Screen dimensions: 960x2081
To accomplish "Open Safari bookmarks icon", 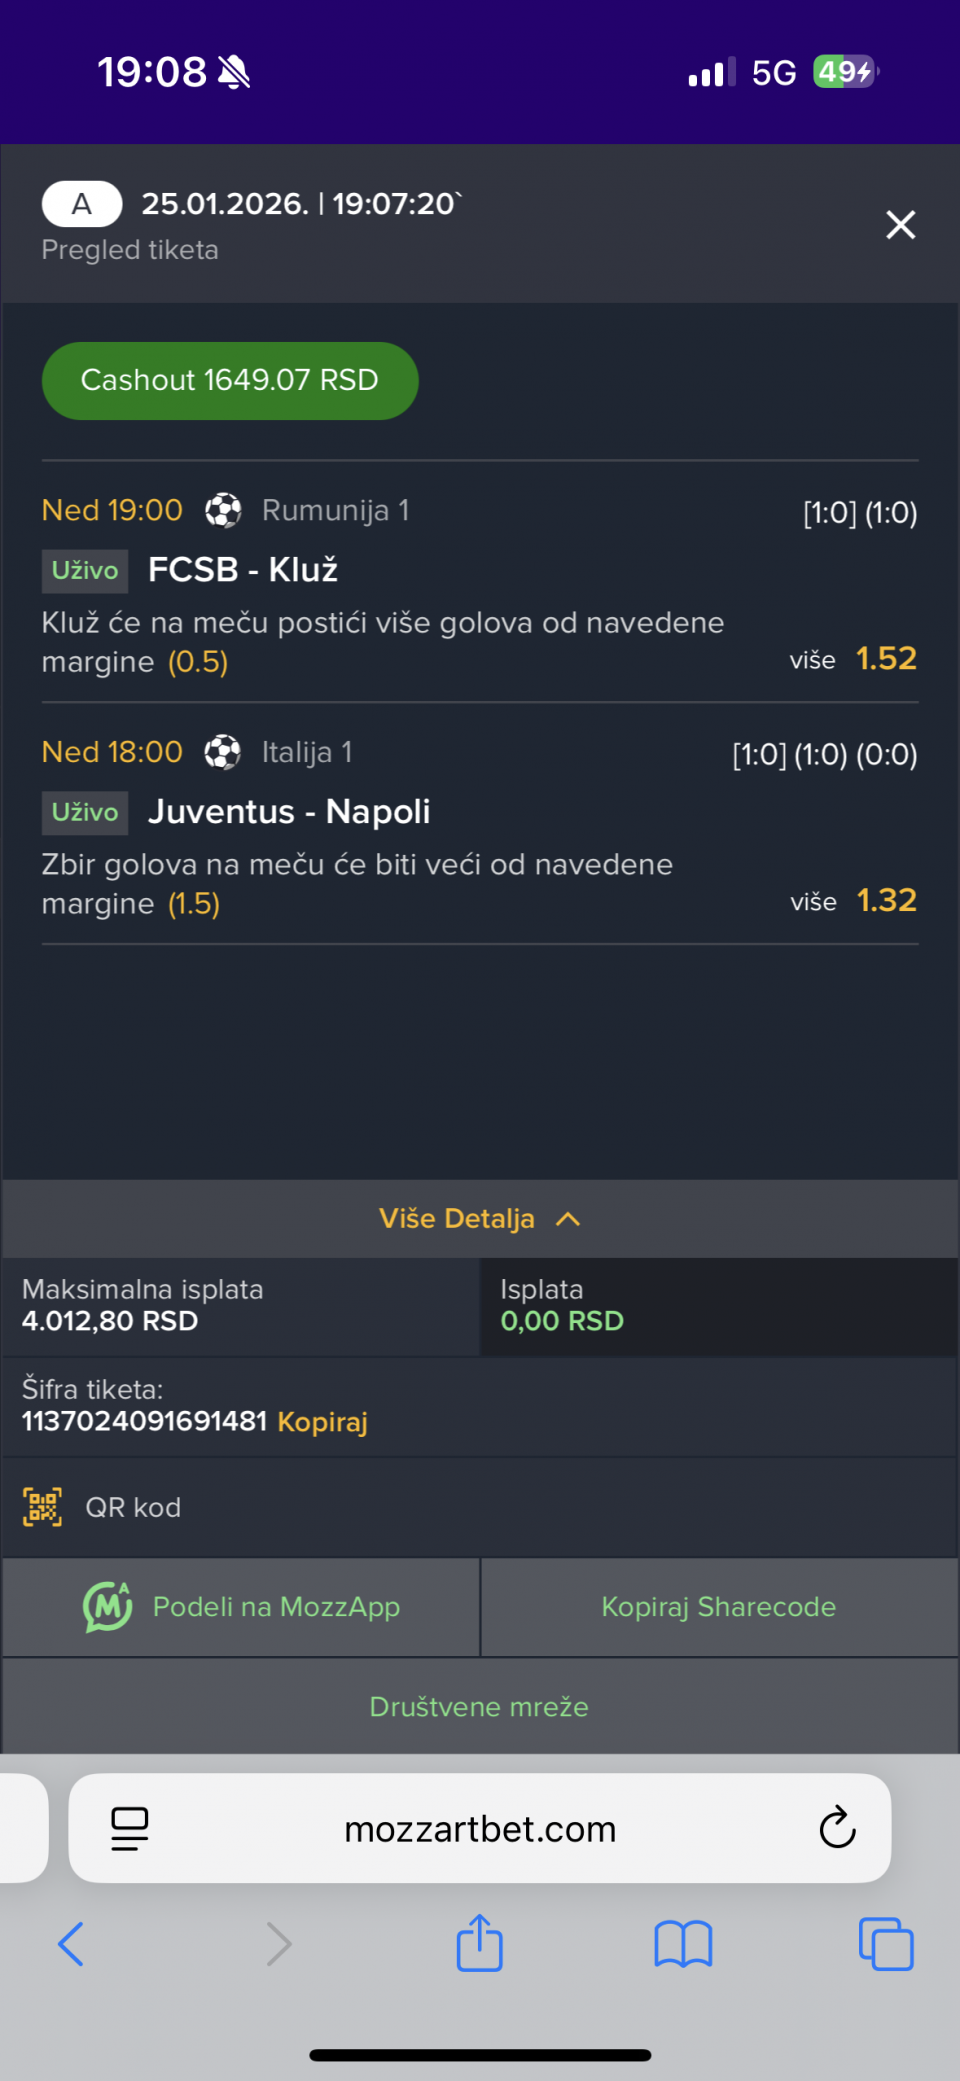I will [x=683, y=1944].
